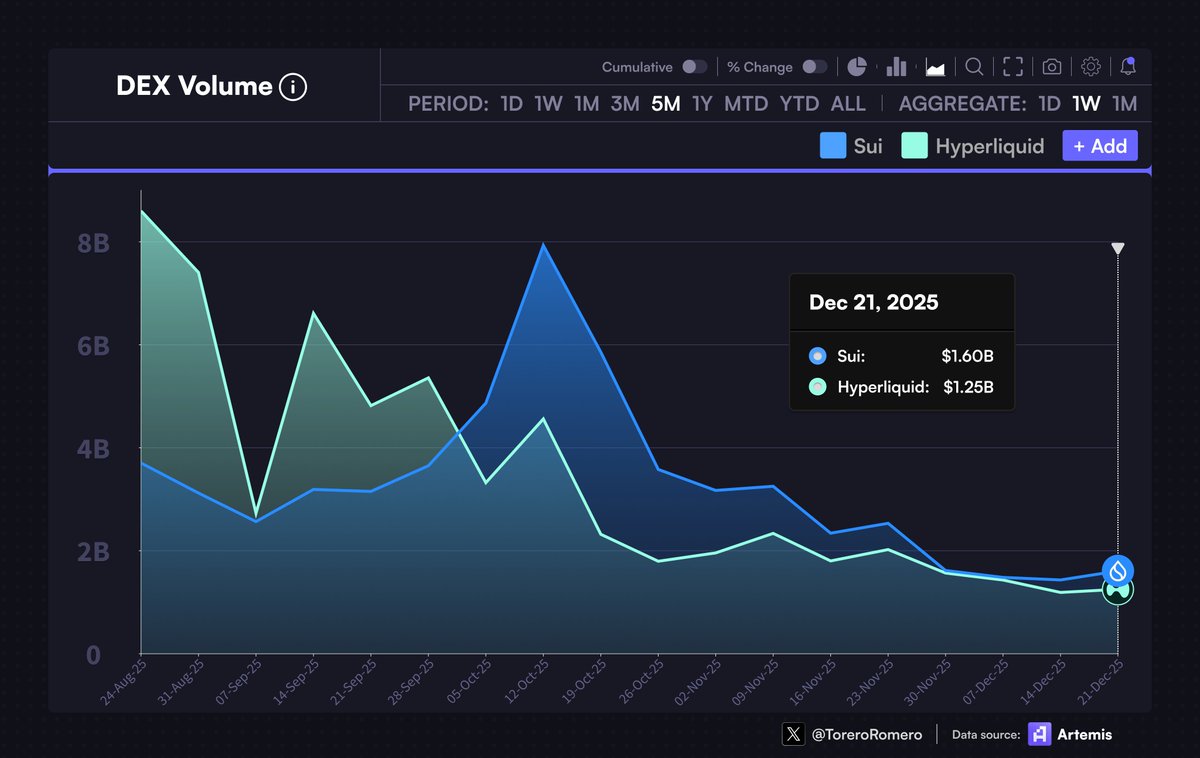Select the bar chart icon
Screen dimensions: 1200x758
tap(896, 67)
